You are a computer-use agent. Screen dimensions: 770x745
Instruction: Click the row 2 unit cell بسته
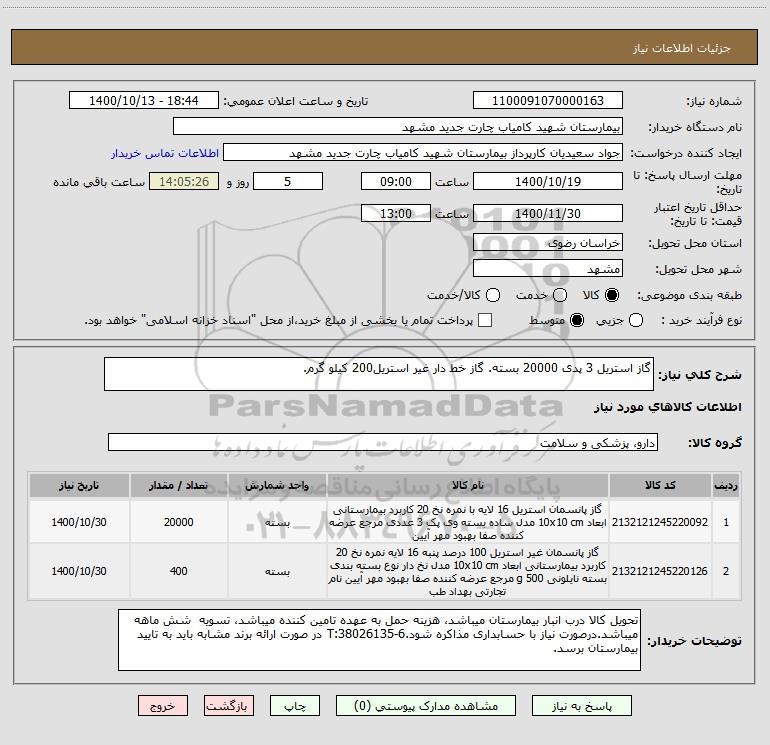277,571
